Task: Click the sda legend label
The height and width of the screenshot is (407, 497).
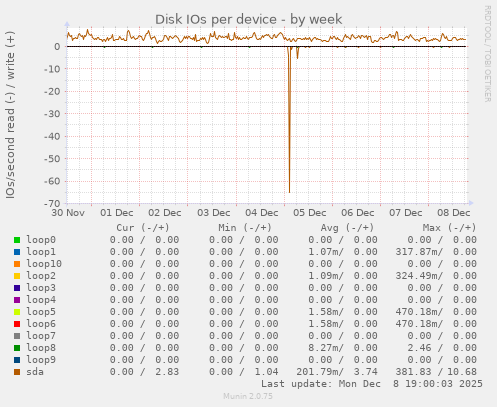Action: click(x=35, y=372)
